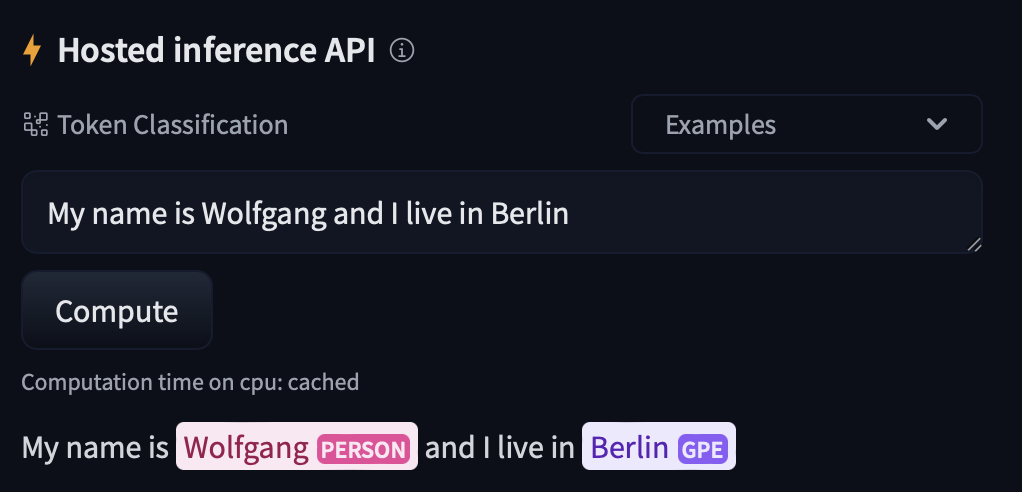
Task: Click "and I live in" output text
Action: (x=499, y=448)
